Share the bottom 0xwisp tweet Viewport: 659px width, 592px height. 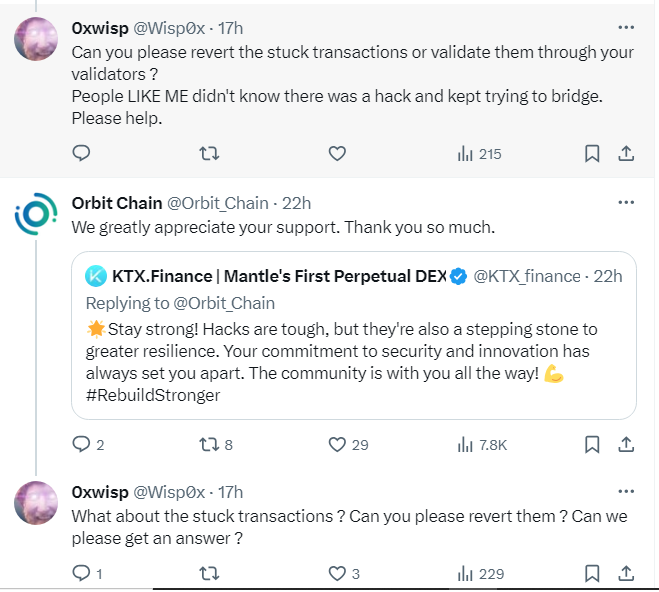(x=626, y=573)
